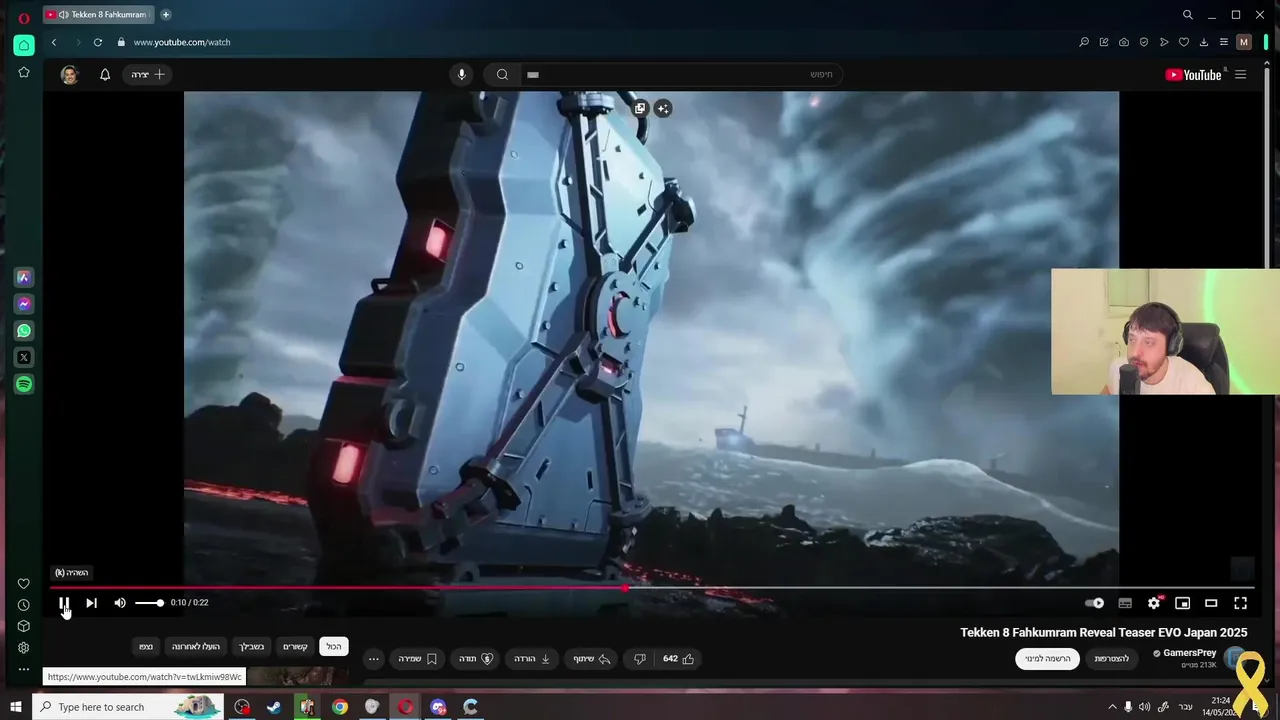Open X (Twitter) in Opera sidebar
1280x720 pixels.
point(24,357)
